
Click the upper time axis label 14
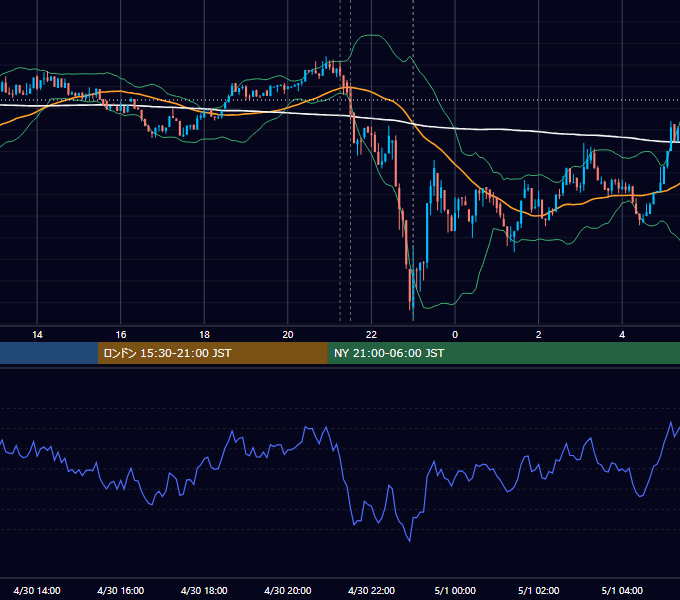(37, 335)
